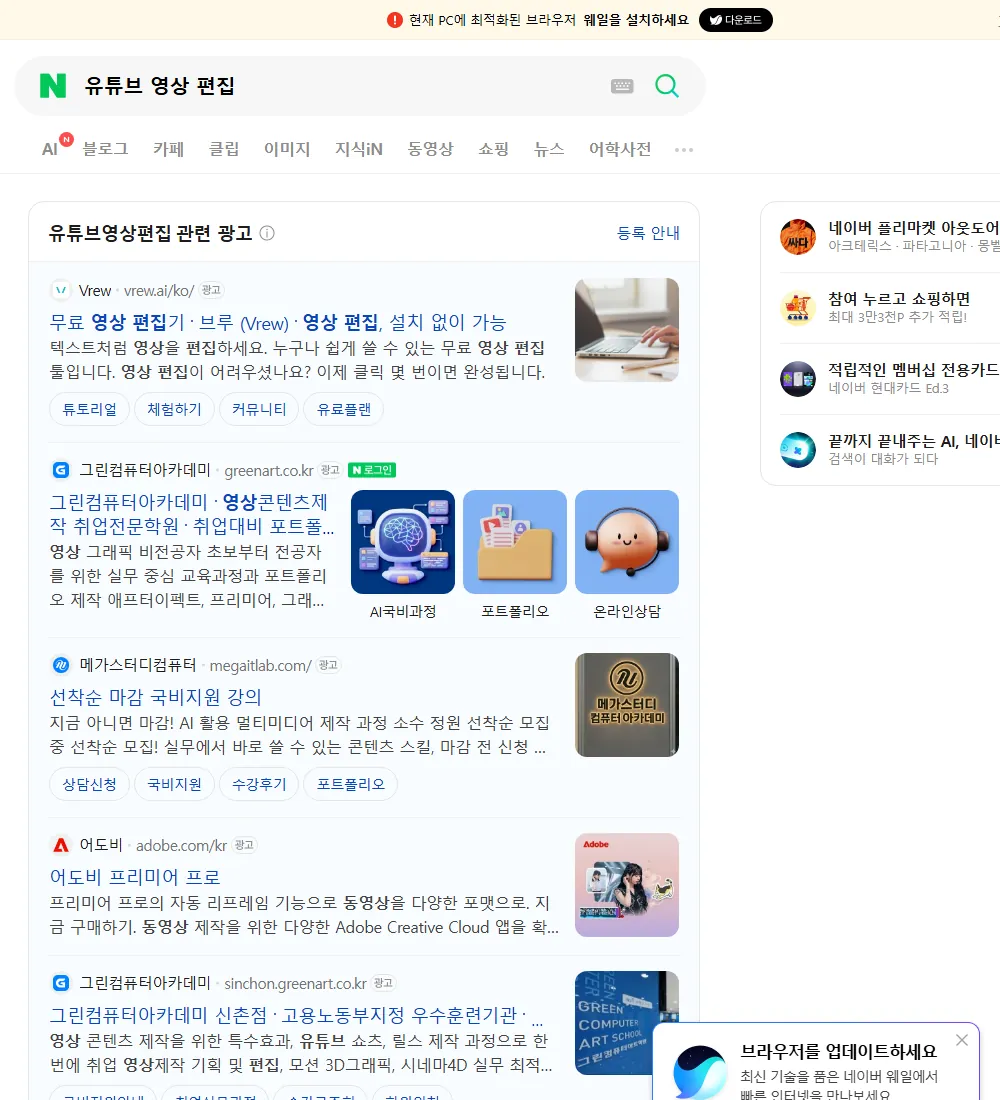Open the 포트폴리오 folder thumbnail
Image resolution: width=1000 pixels, height=1100 pixels.
coord(514,542)
